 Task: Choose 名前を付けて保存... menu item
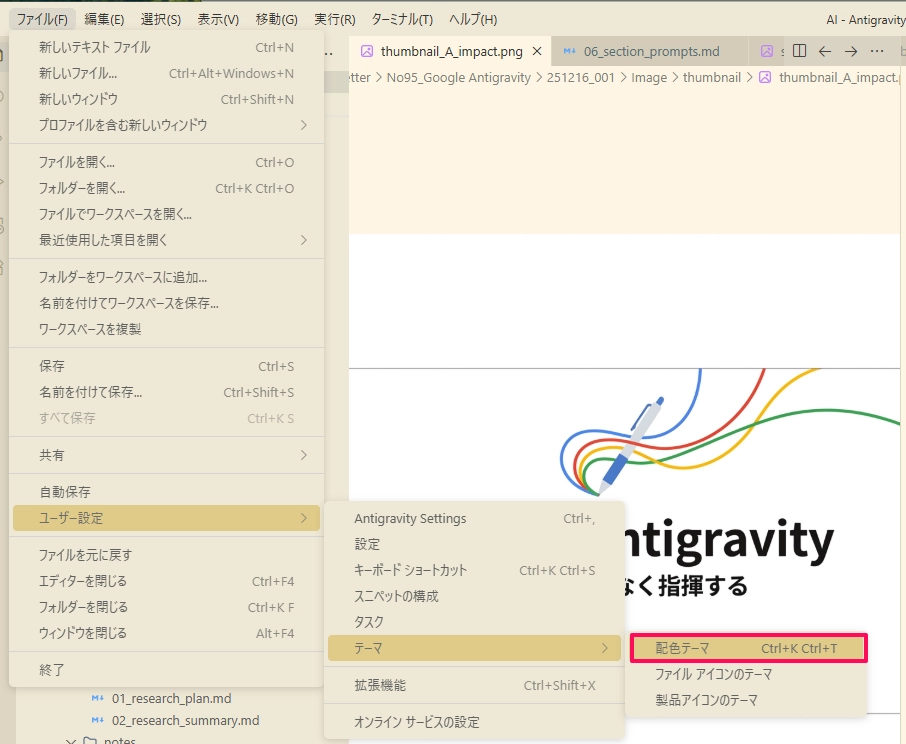166,392
